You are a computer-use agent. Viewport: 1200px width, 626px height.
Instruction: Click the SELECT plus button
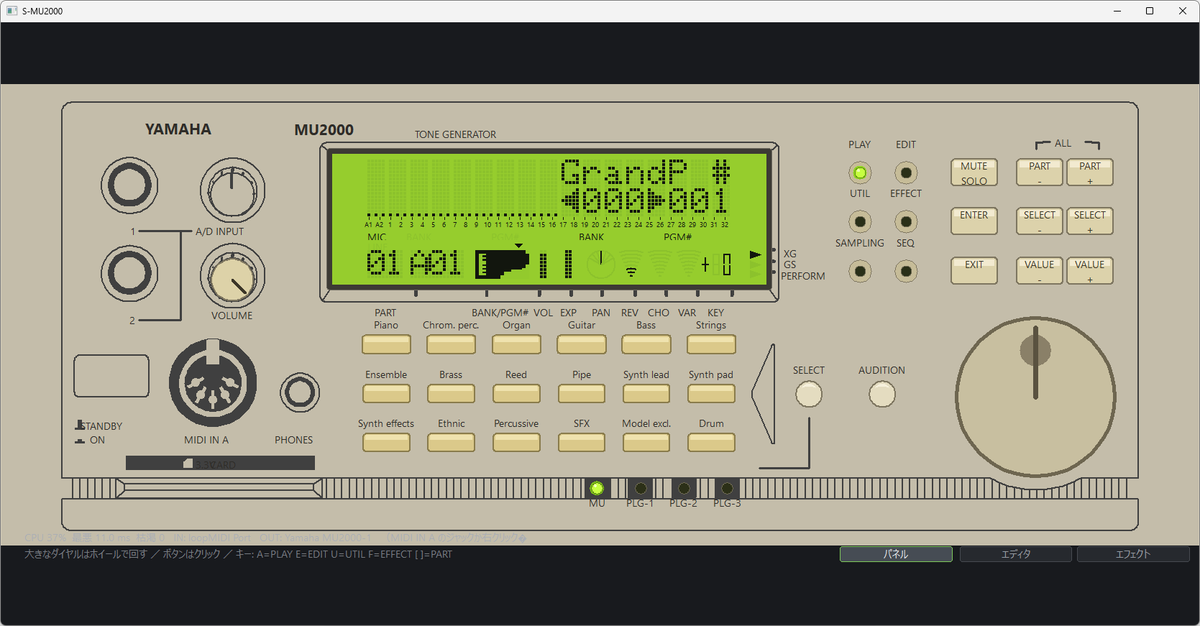pyautogui.click(x=1090, y=222)
